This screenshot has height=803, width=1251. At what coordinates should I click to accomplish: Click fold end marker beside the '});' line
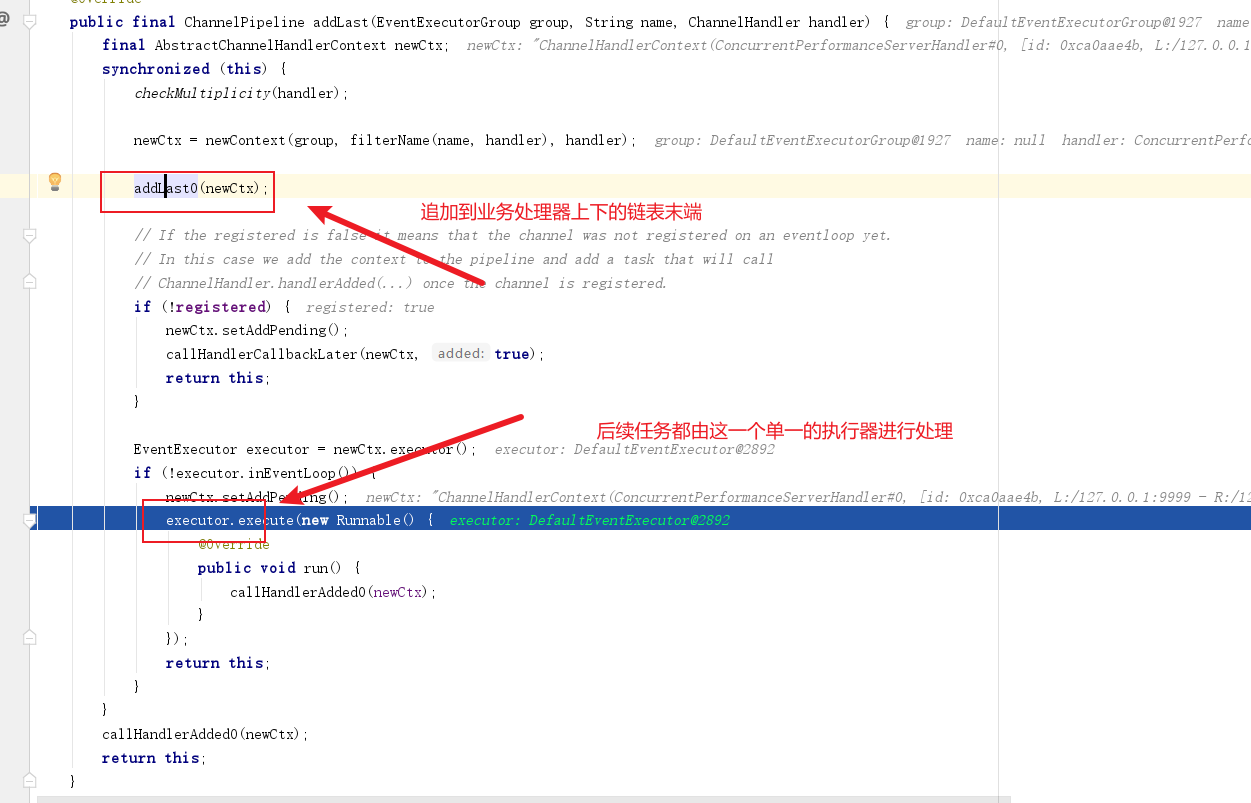pos(30,638)
